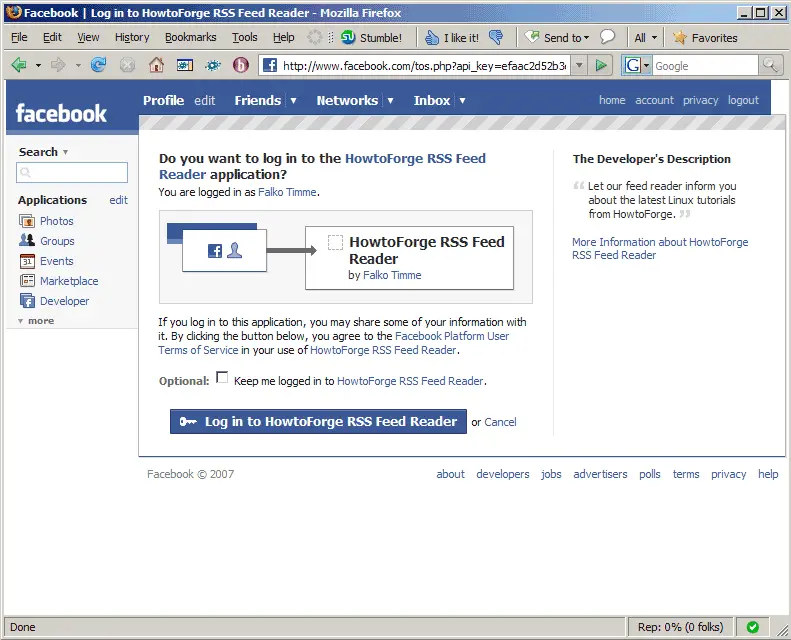This screenshot has height=640, width=791.
Task: Click the Groups icon in Applications list
Action: point(27,241)
